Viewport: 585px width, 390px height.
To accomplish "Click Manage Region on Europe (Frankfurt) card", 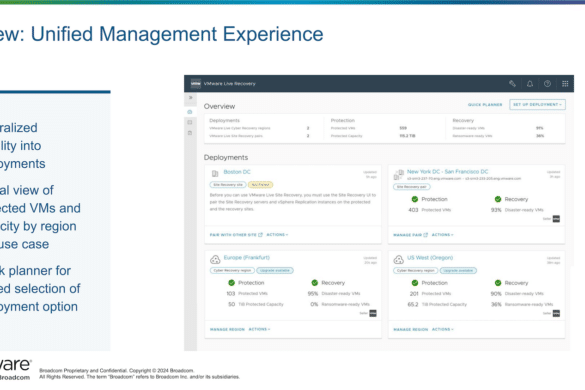I will (227, 329).
